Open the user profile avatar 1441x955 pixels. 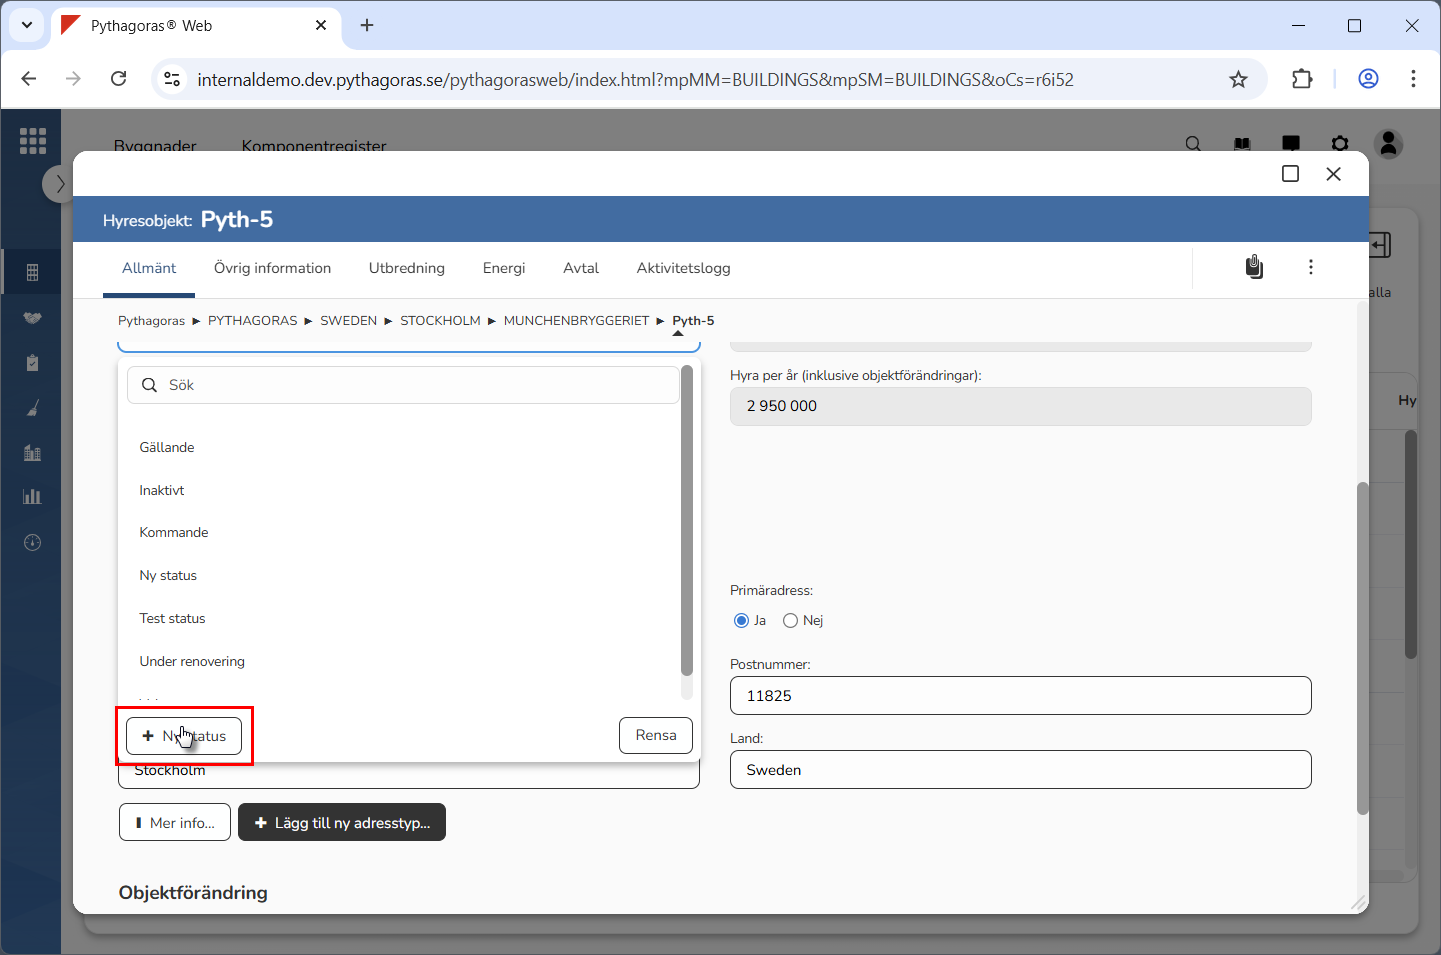point(1388,144)
